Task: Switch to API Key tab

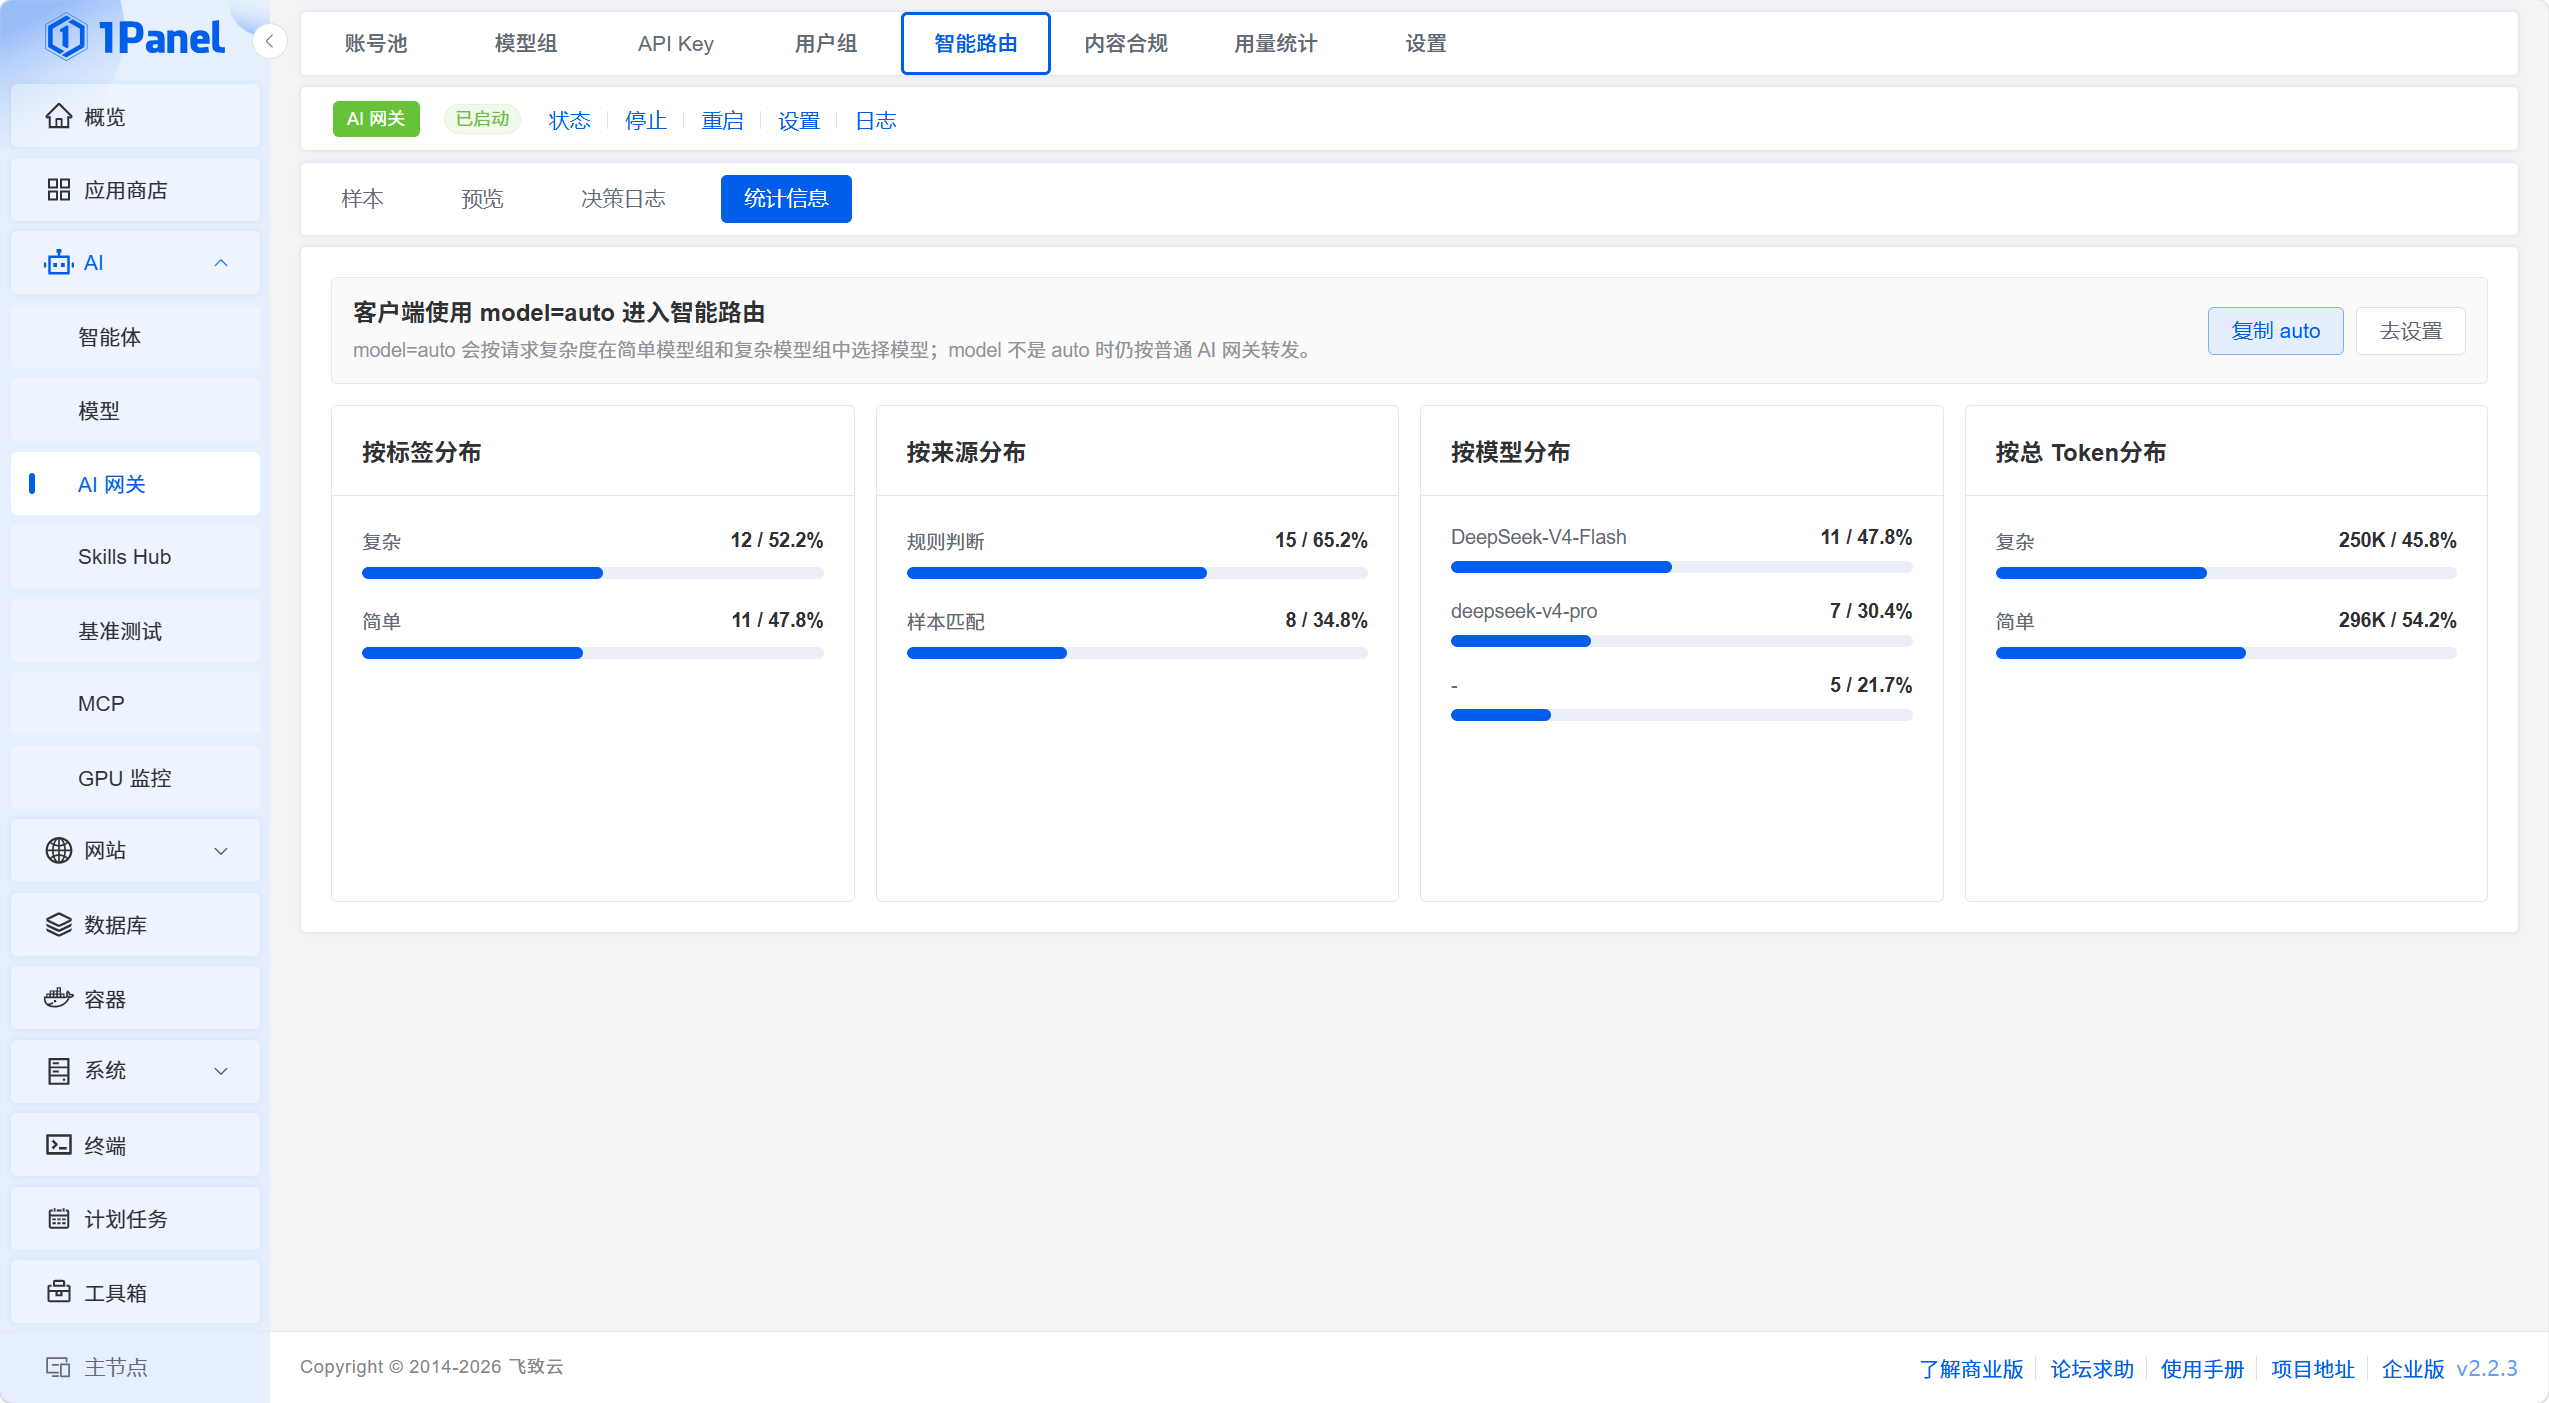Action: pyautogui.click(x=676, y=43)
